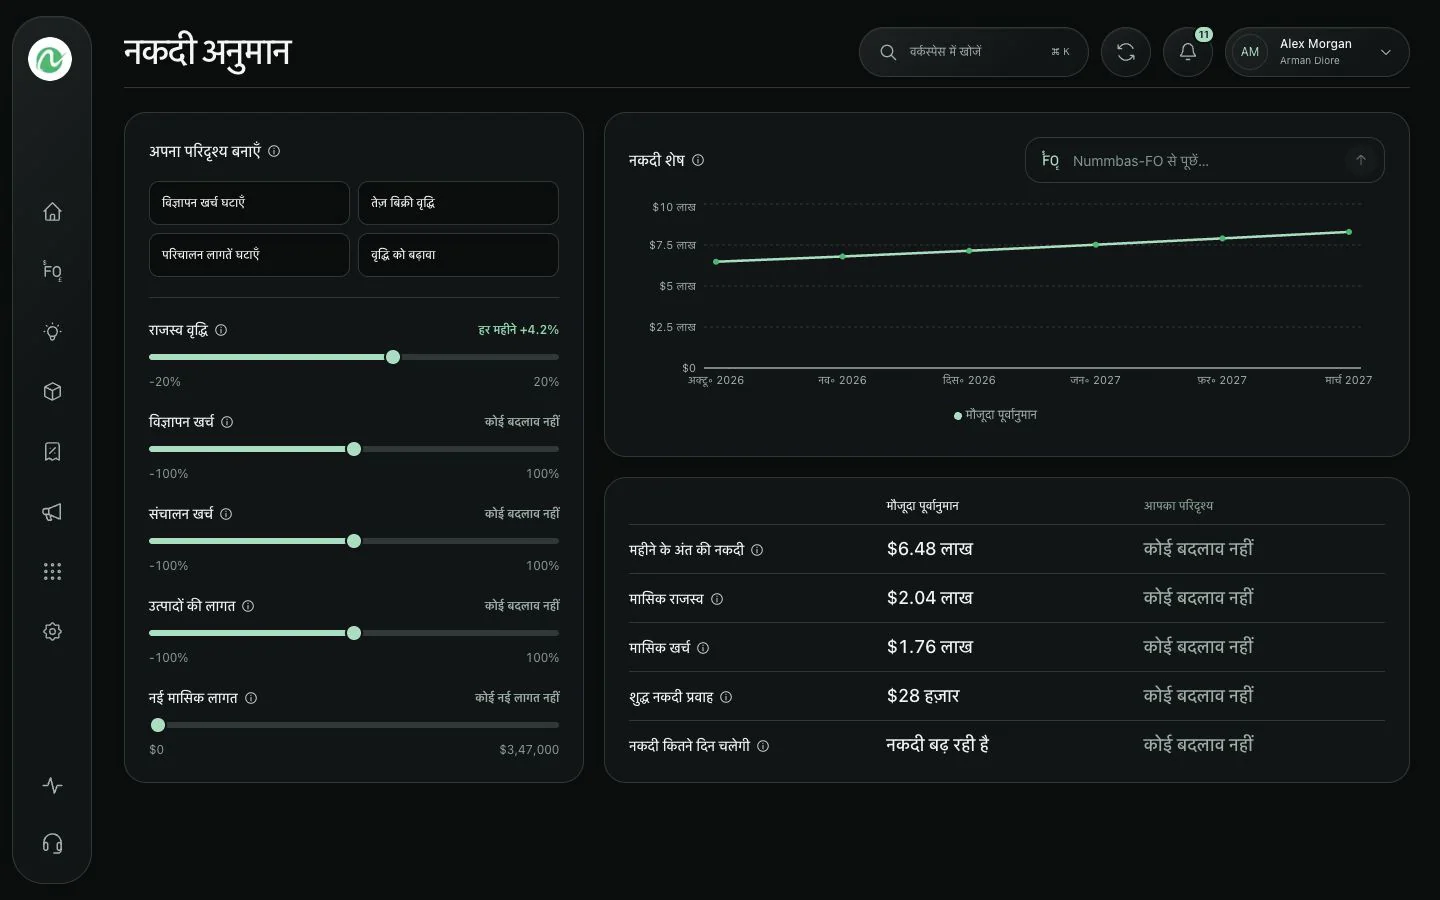Open insights lightbulb in sidebar
The height and width of the screenshot is (900, 1440).
pos(52,332)
